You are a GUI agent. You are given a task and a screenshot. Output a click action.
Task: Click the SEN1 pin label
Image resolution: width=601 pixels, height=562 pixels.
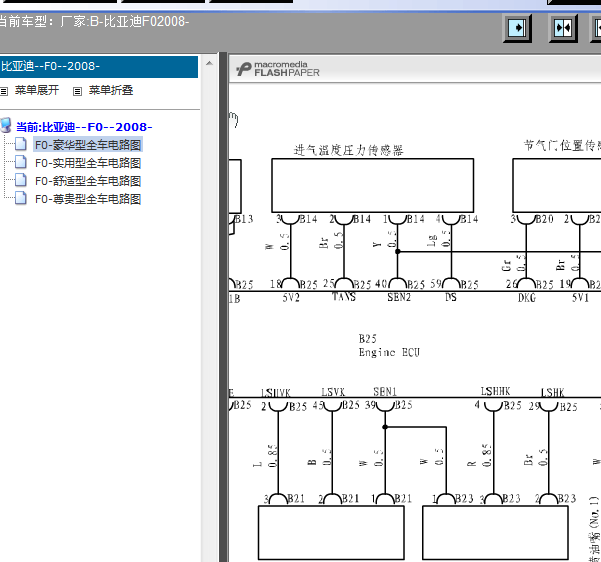(x=385, y=391)
